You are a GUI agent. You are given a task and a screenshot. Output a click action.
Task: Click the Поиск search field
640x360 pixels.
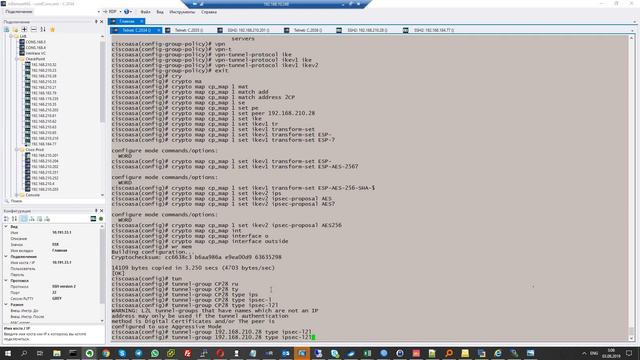click(53, 201)
